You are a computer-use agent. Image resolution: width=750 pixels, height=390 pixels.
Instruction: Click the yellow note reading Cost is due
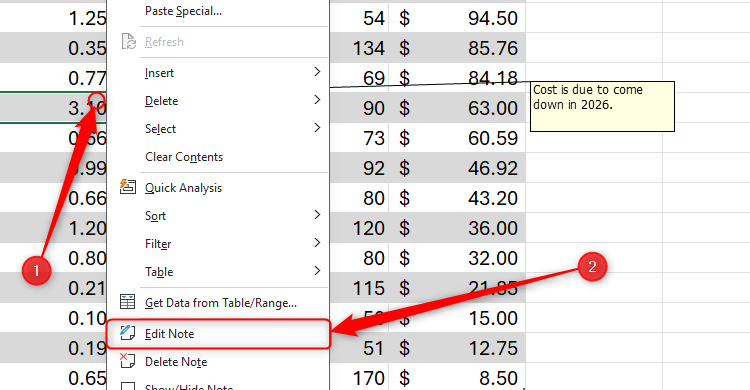[602, 106]
